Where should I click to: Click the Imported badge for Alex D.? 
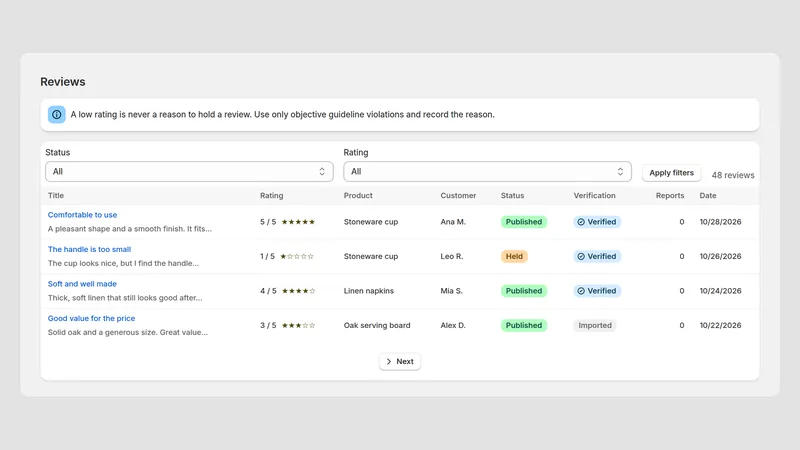tap(595, 325)
